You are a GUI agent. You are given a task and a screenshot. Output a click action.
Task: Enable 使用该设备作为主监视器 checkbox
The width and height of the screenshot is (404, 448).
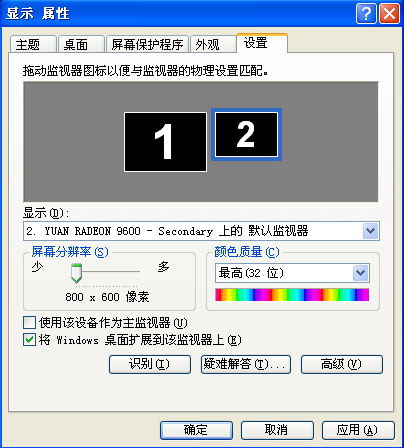coord(29,322)
